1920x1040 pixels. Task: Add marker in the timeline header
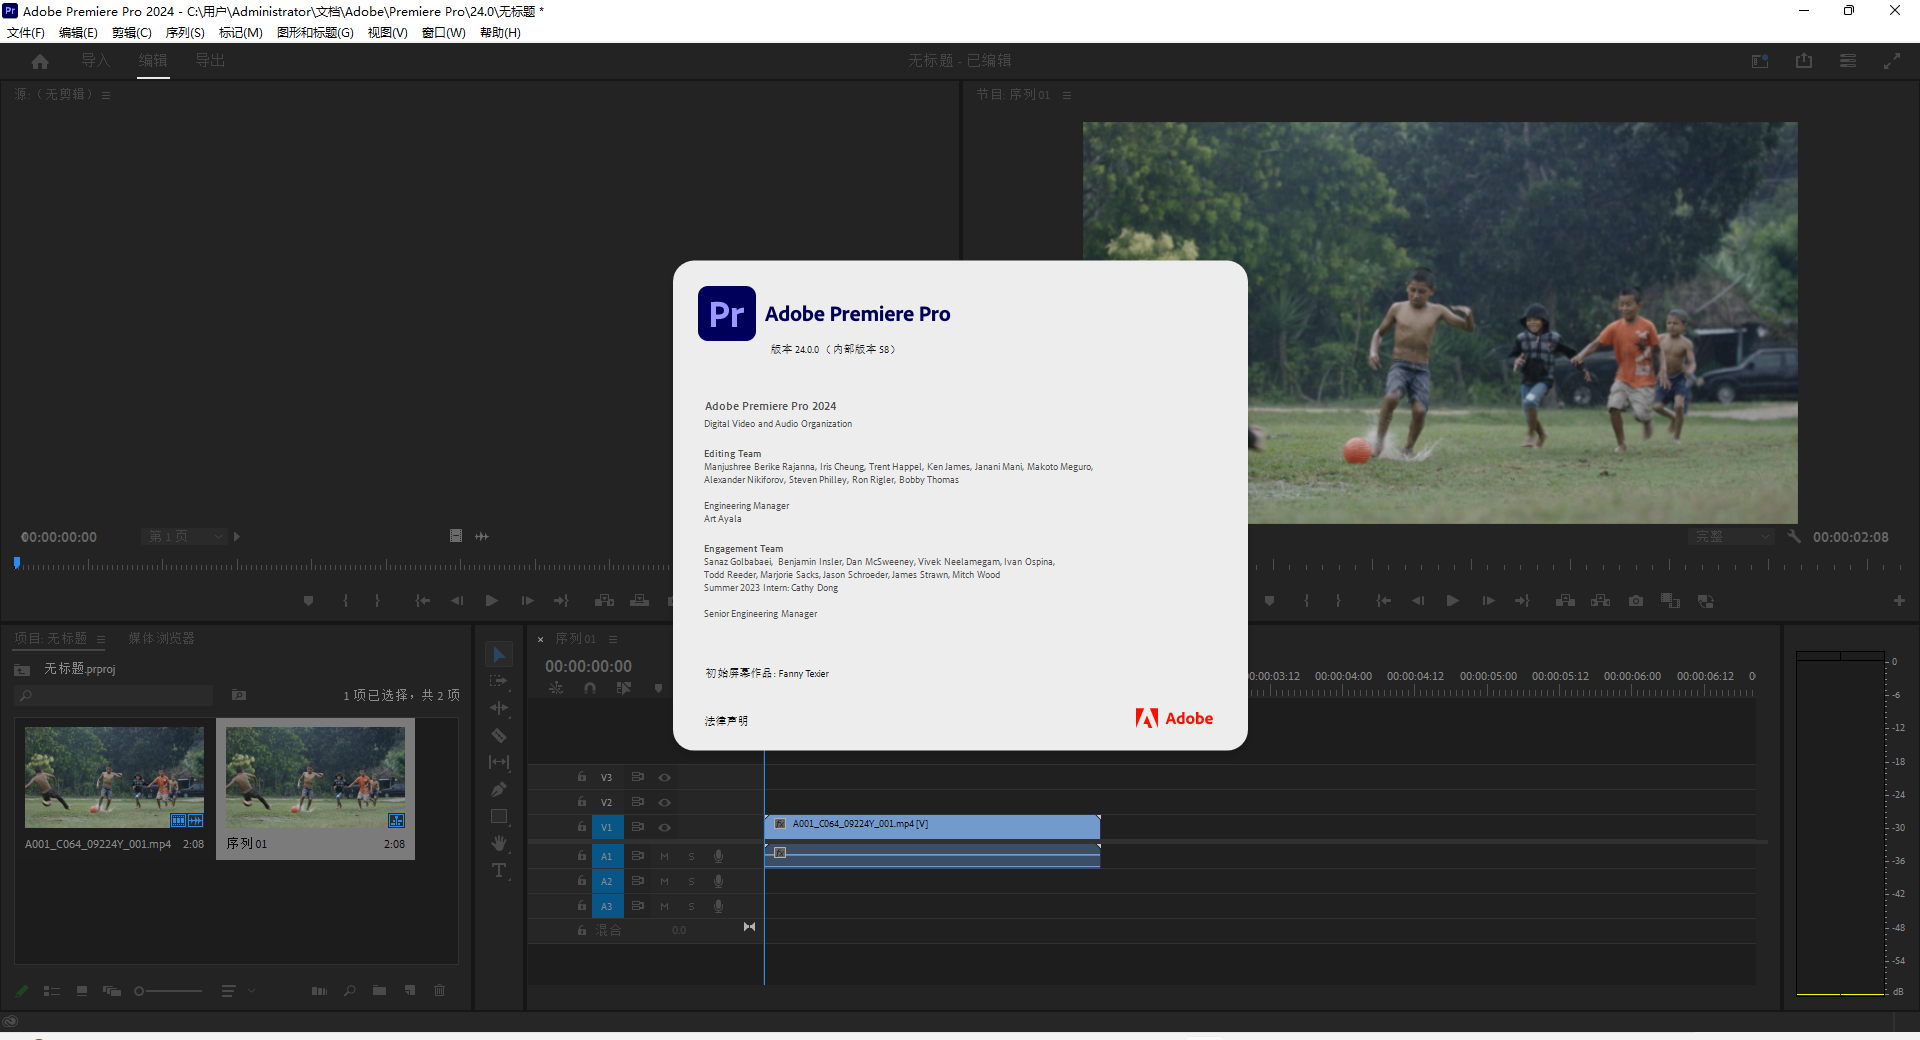pyautogui.click(x=658, y=688)
